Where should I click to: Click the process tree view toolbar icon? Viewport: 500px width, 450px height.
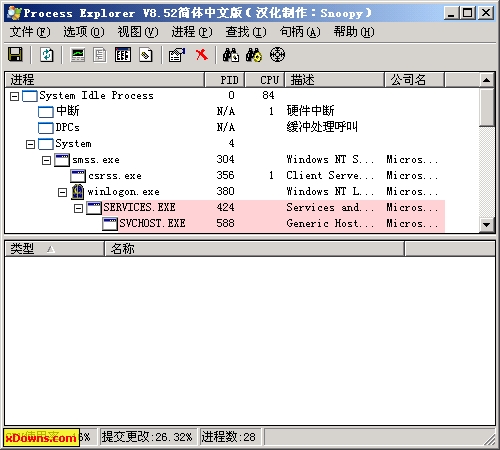point(99,55)
